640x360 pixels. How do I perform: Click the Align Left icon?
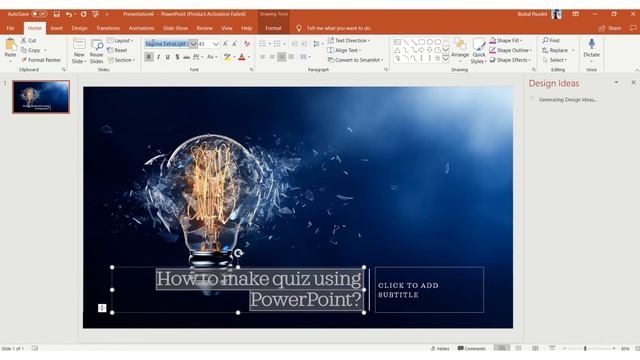pyautogui.click(x=263, y=57)
